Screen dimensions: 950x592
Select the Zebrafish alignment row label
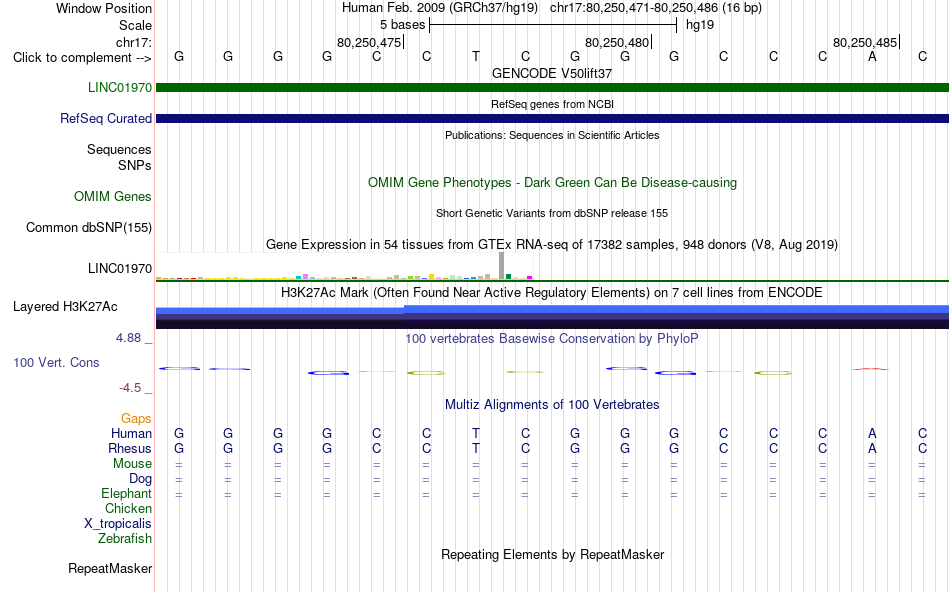click(125, 538)
